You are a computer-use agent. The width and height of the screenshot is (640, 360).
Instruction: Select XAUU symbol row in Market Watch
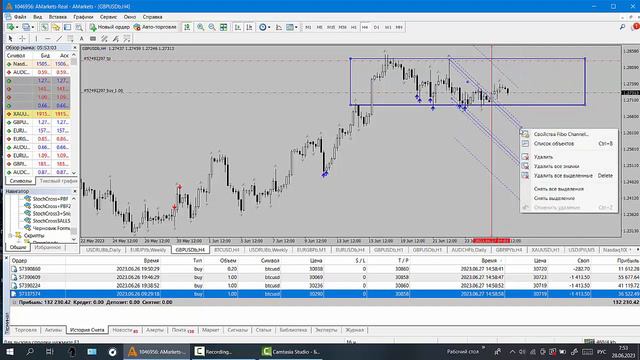click(x=38, y=114)
